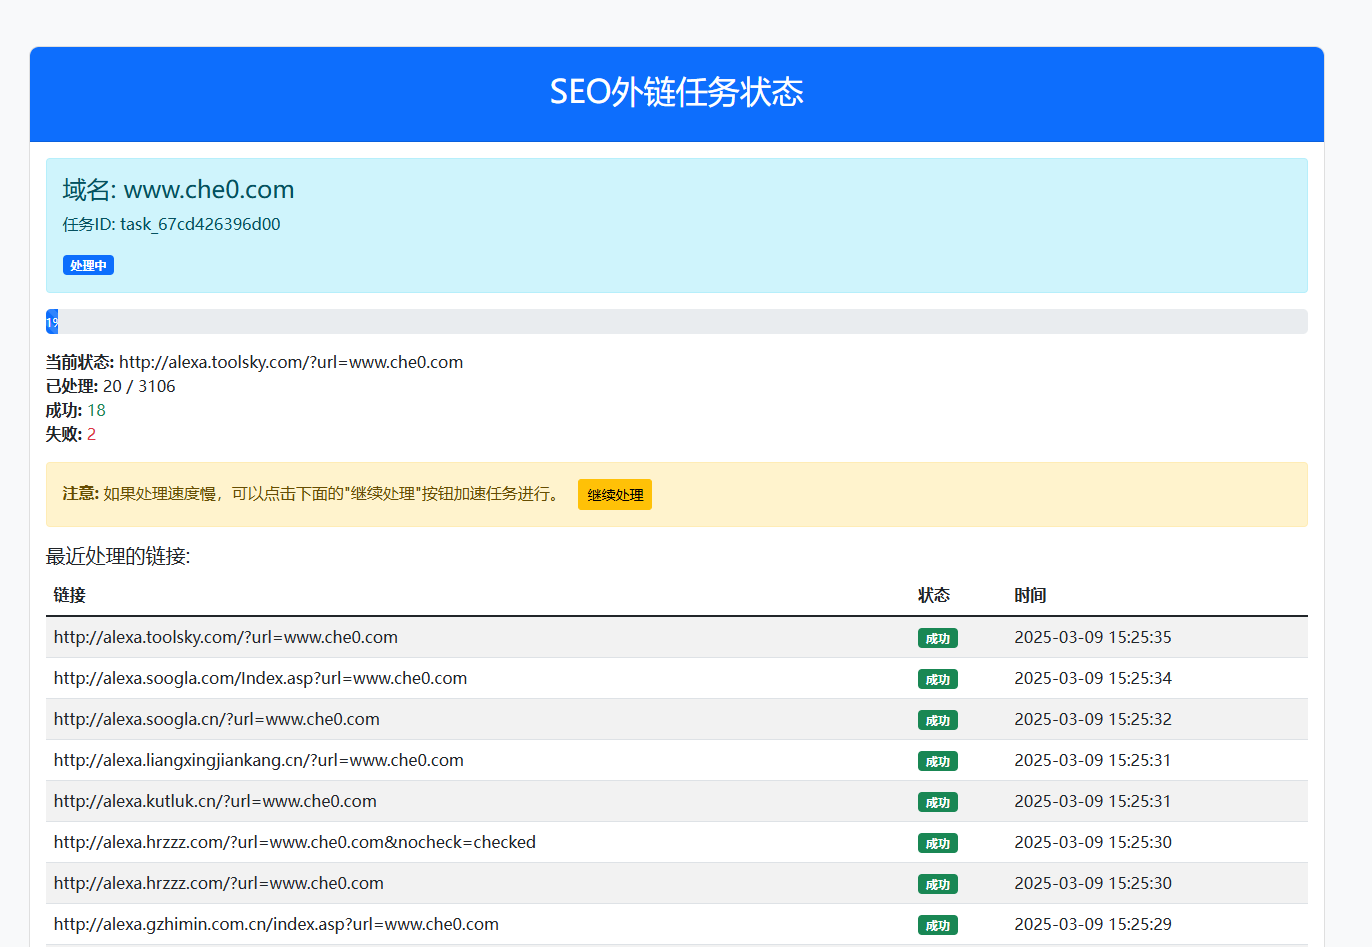
Task: Click the 链接 column header
Action: point(69,595)
